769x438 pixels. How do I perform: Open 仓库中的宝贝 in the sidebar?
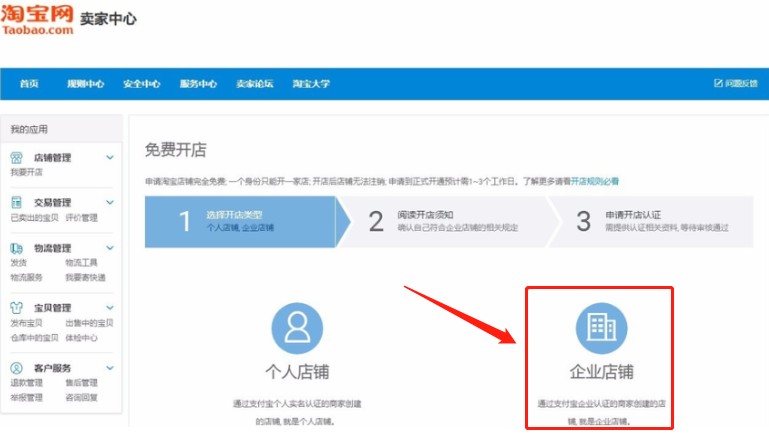click(x=34, y=338)
